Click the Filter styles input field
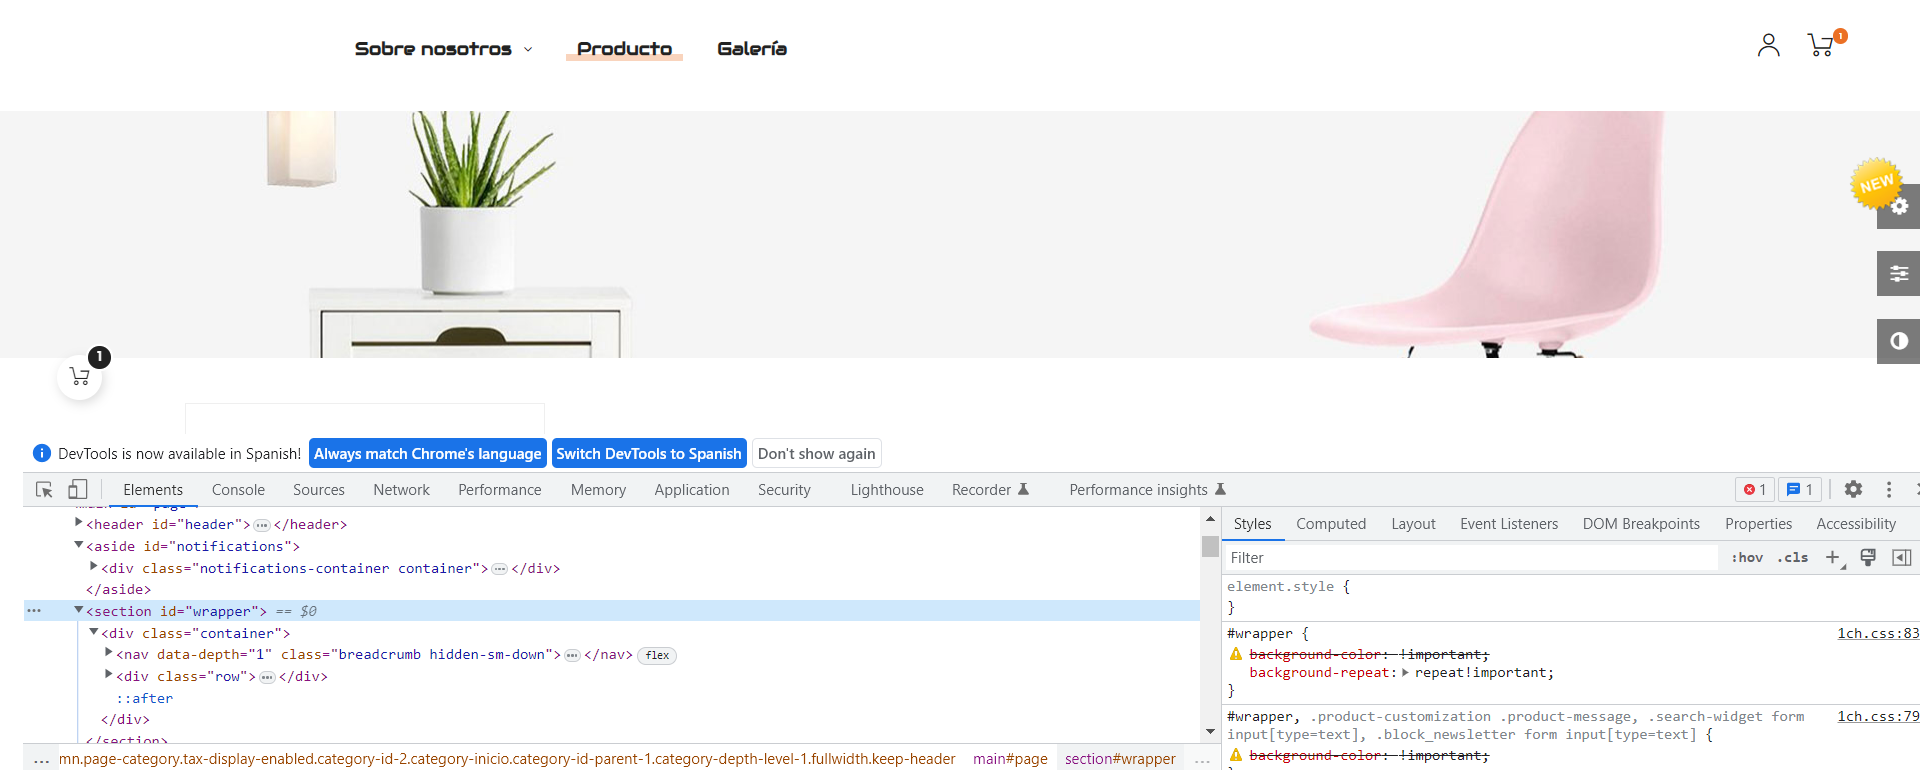The height and width of the screenshot is (770, 1920). coord(1470,558)
